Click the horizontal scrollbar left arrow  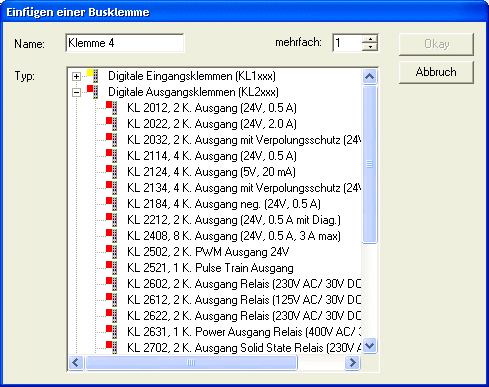click(76, 362)
